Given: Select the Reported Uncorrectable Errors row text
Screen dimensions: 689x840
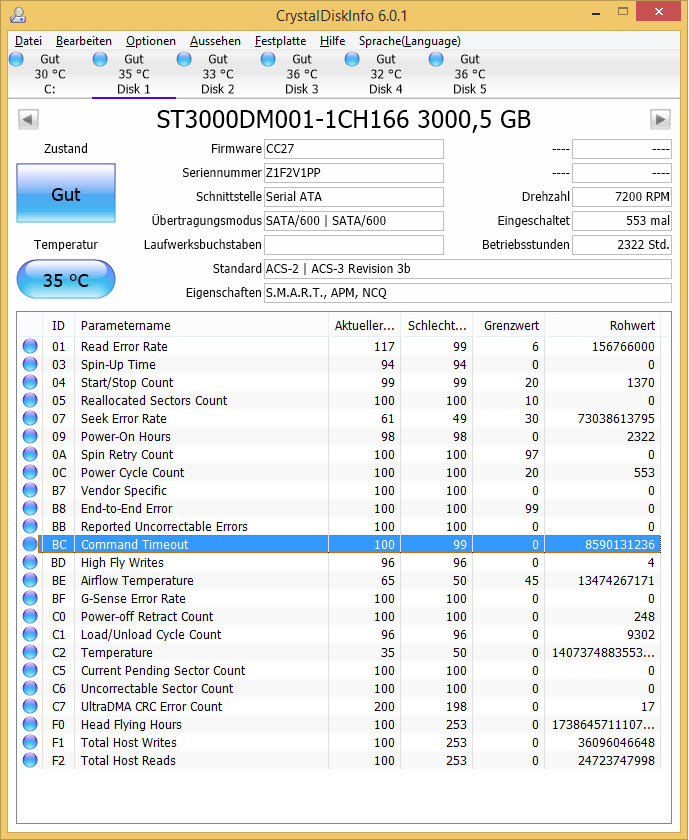Looking at the screenshot, I should pyautogui.click(x=164, y=527).
